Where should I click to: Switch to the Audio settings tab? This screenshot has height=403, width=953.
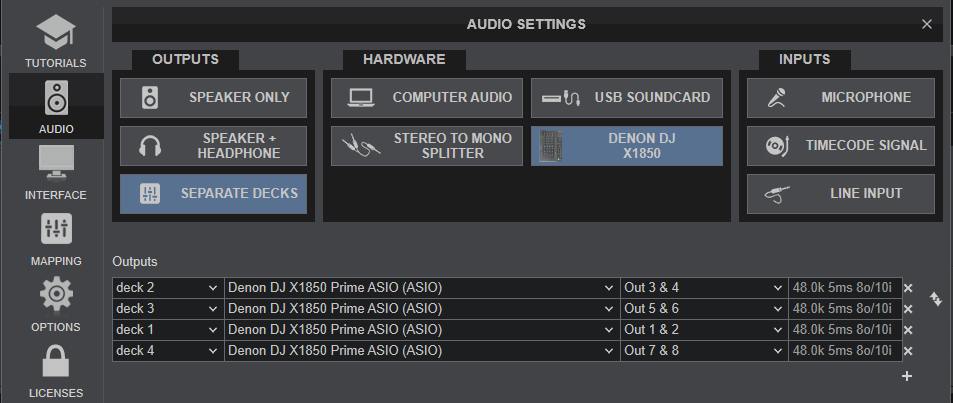(55, 106)
